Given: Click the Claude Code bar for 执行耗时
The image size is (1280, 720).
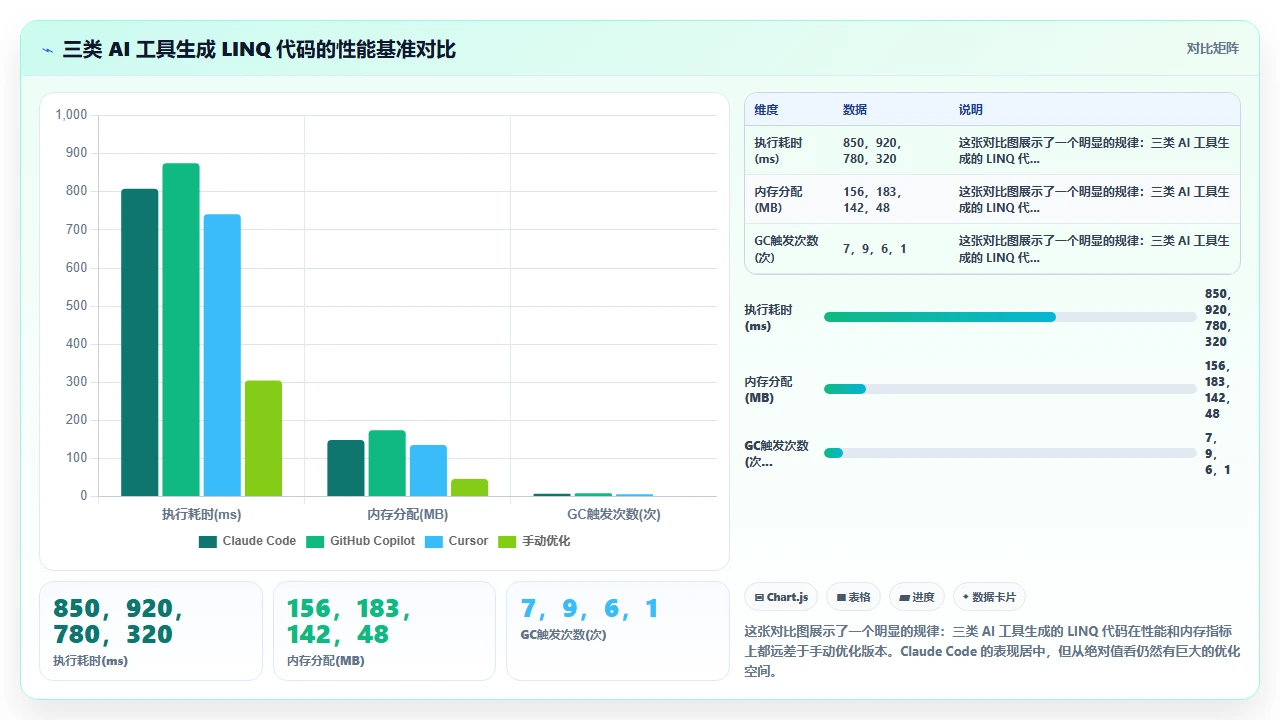Looking at the screenshot, I should point(140,342).
